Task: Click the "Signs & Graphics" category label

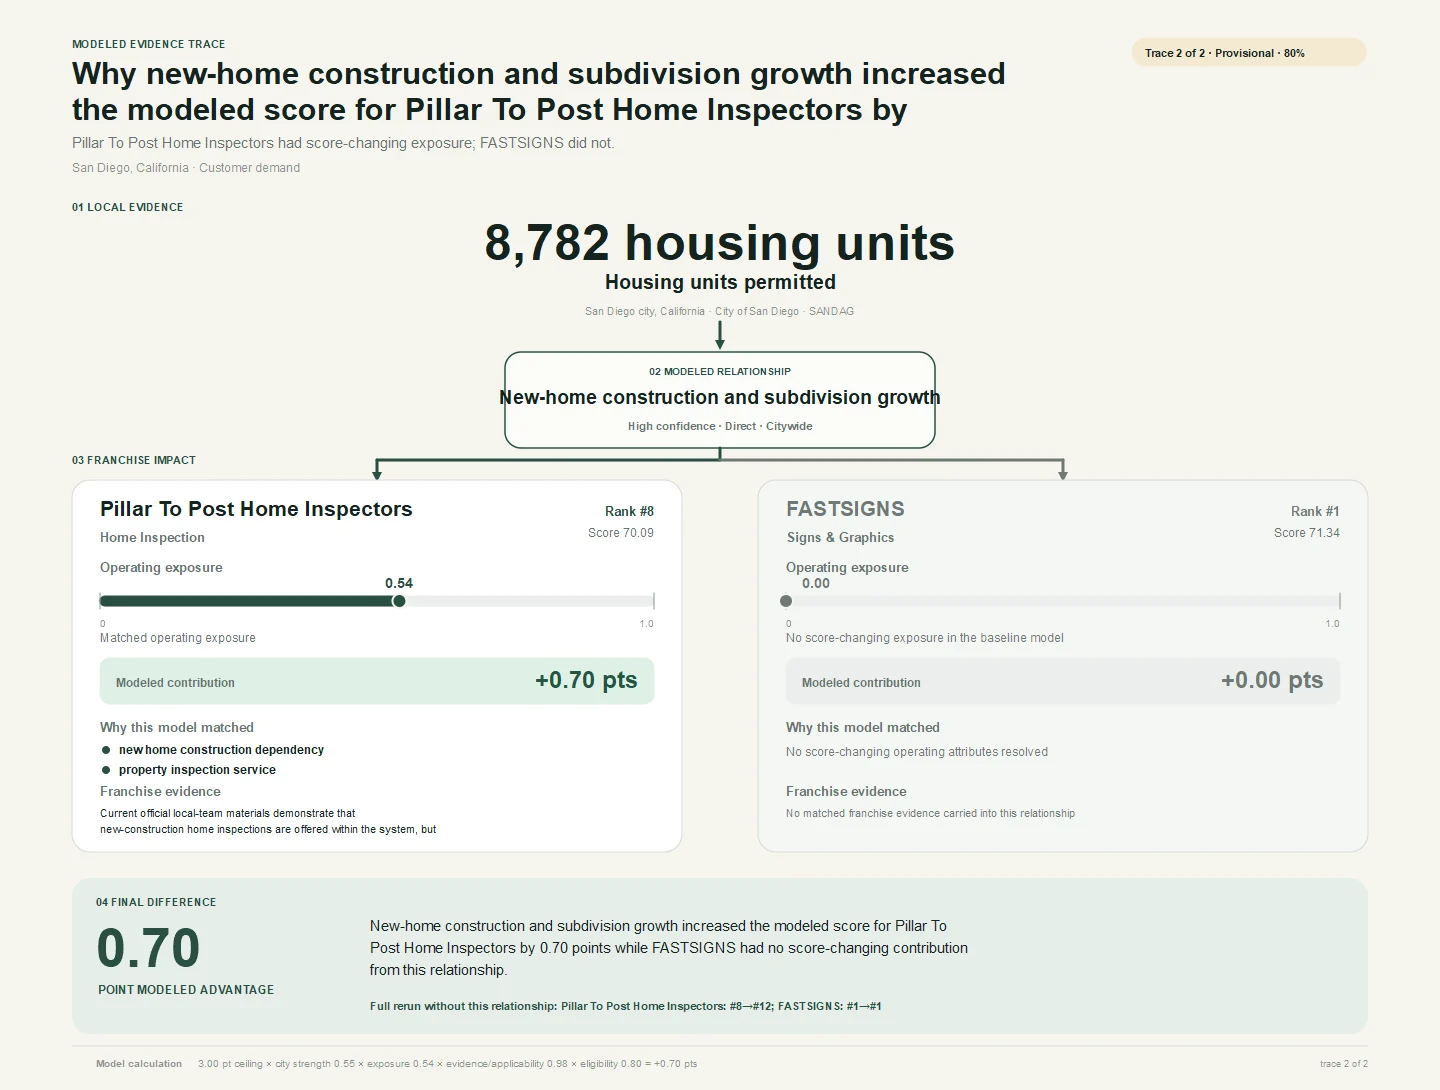Action: point(840,537)
